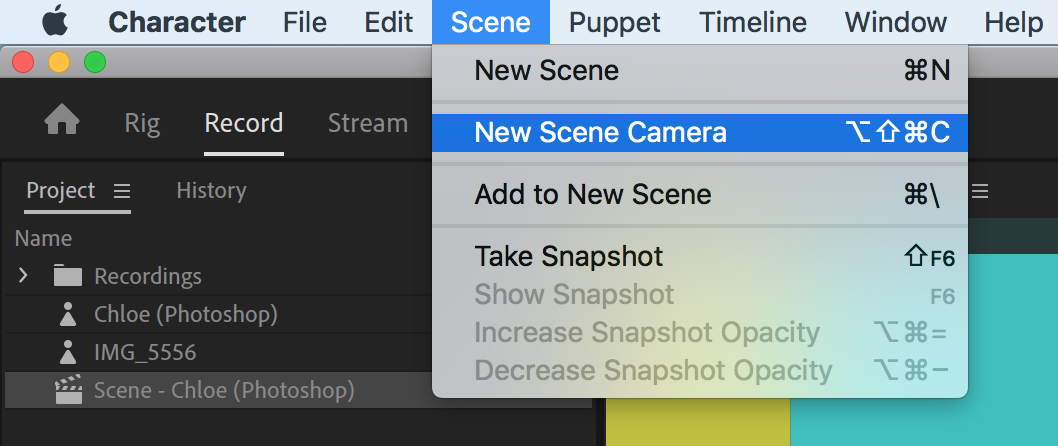1058x446 pixels.
Task: Select the Chloe (Photoshop) puppet icon
Action: [x=68, y=314]
